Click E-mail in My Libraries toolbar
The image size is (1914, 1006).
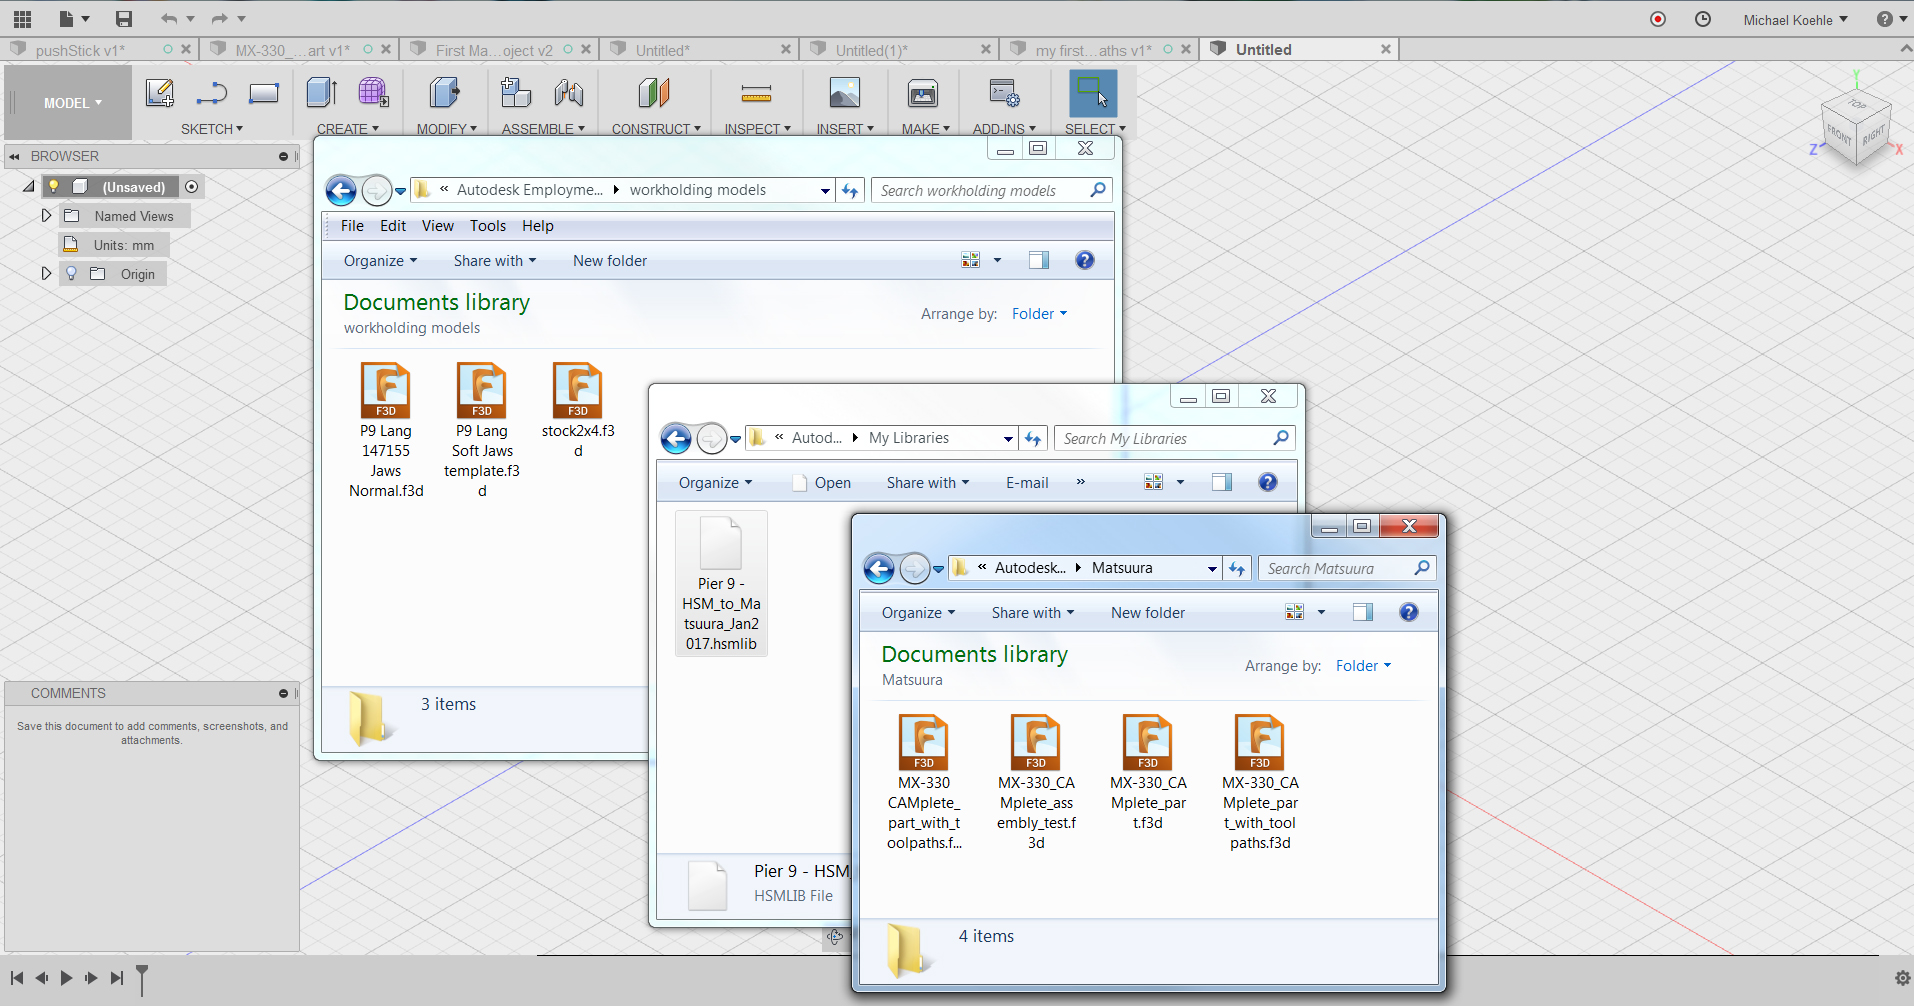1027,483
